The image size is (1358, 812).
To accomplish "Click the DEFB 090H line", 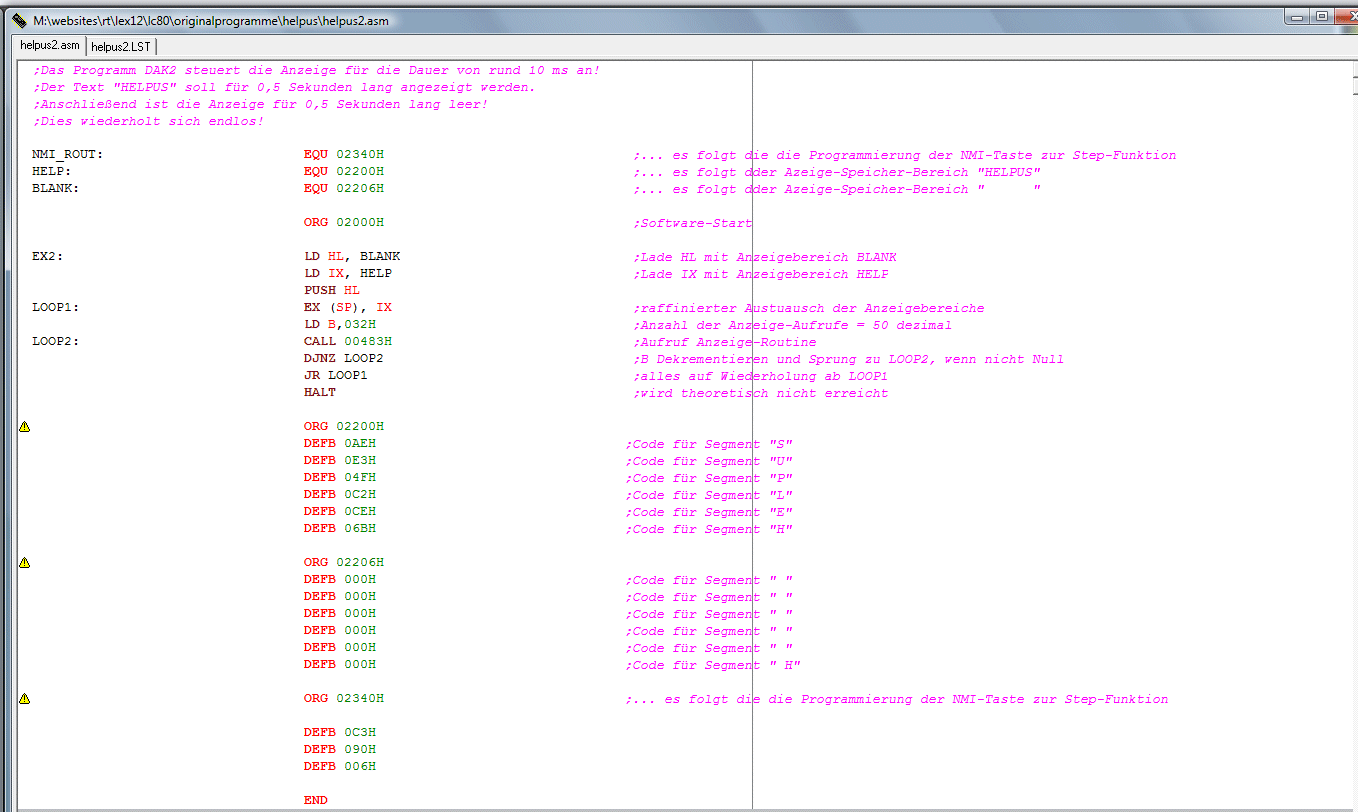I will pyautogui.click(x=340, y=750).
